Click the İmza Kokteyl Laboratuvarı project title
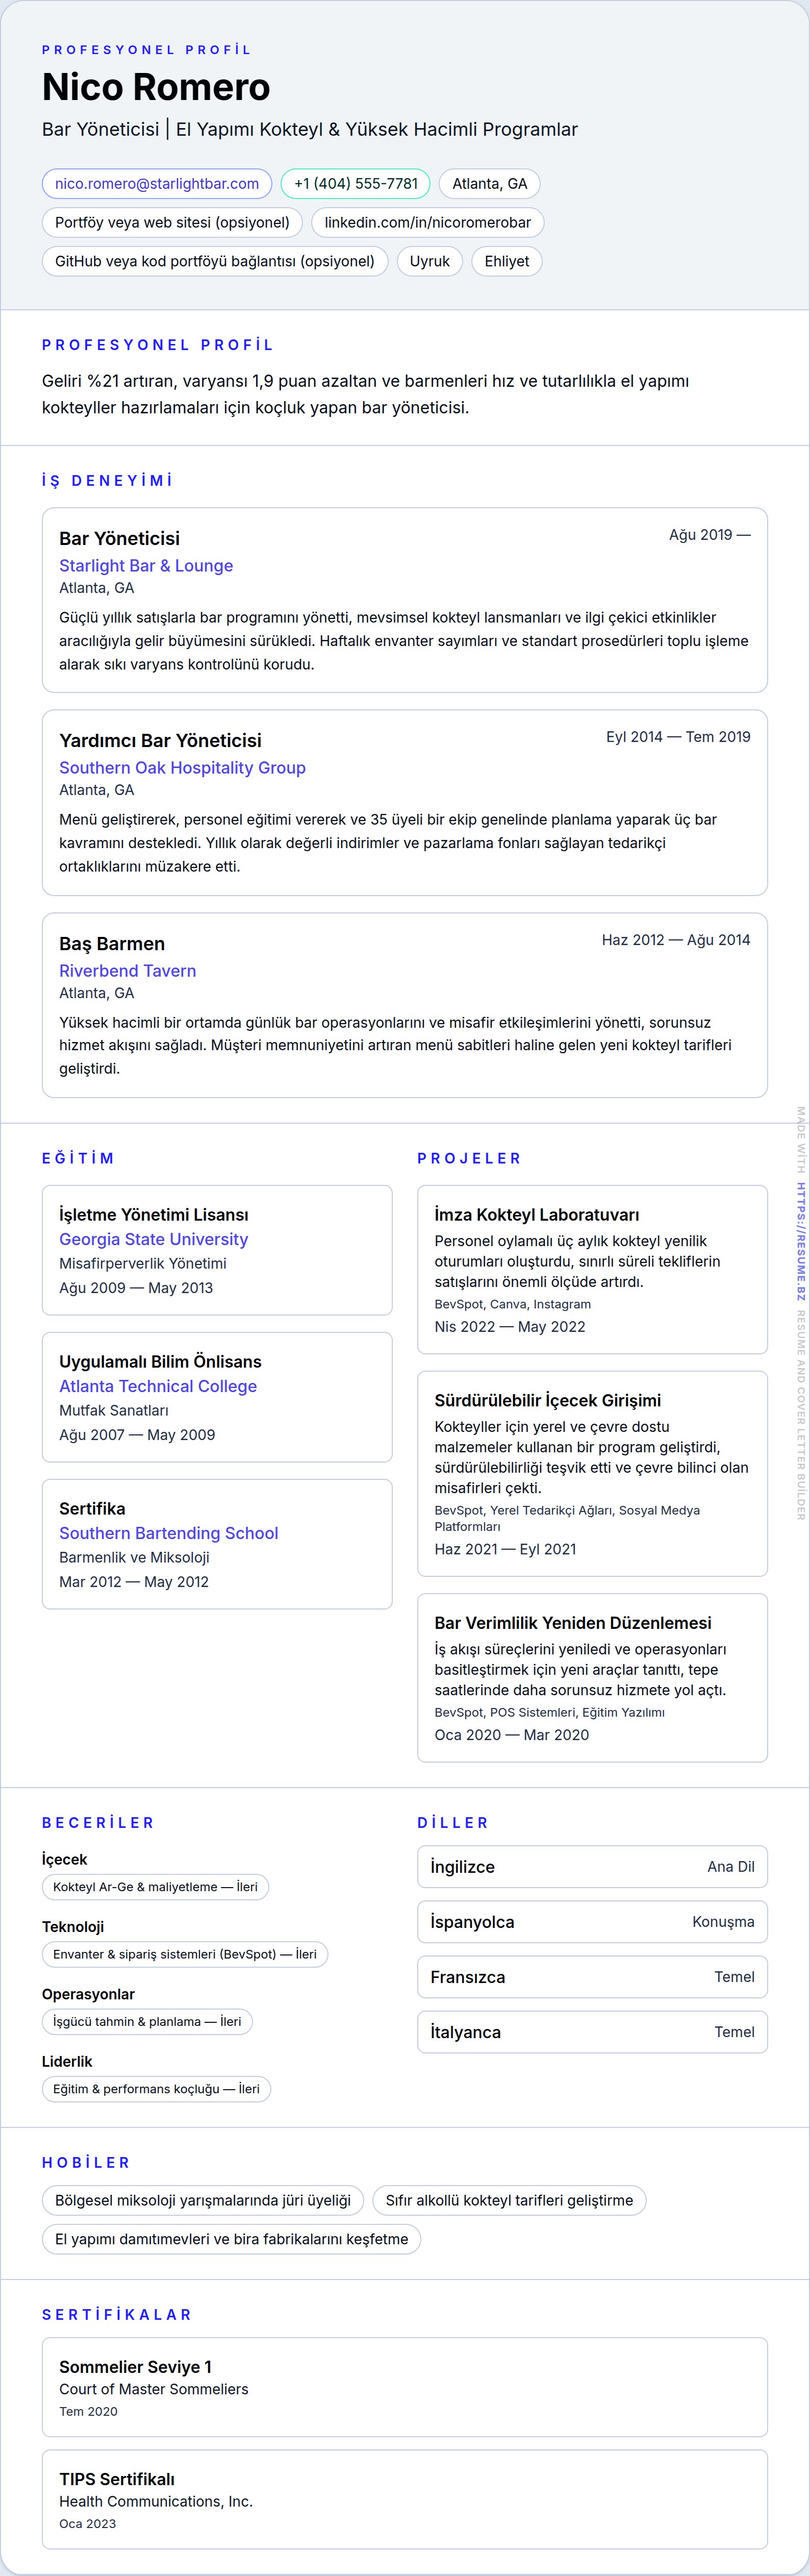This screenshot has height=2576, width=810. coord(536,1215)
